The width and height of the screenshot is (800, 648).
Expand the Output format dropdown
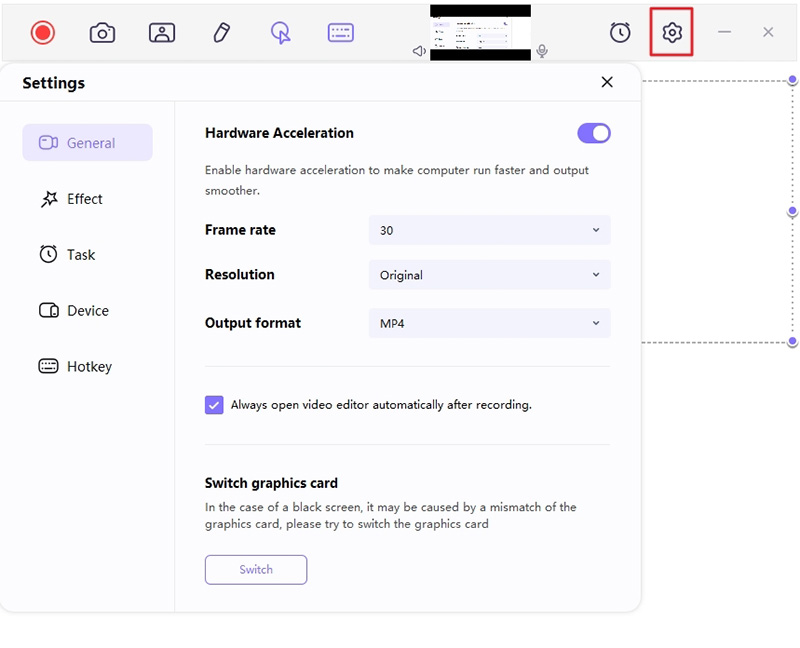[489, 323]
